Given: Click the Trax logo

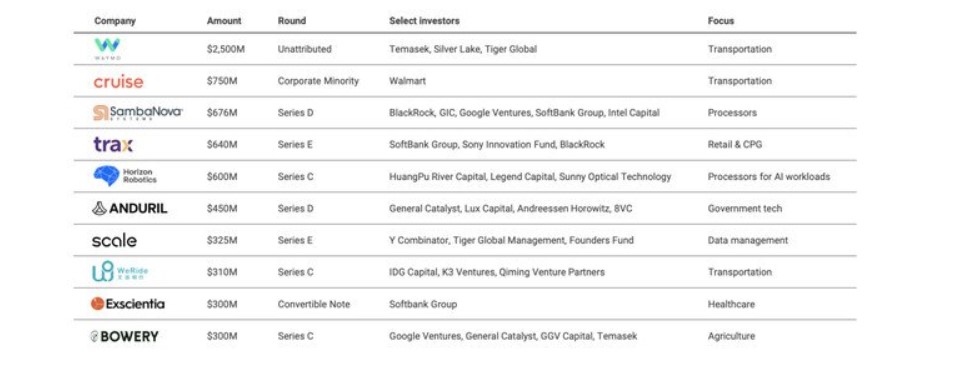Looking at the screenshot, I should 113,145.
